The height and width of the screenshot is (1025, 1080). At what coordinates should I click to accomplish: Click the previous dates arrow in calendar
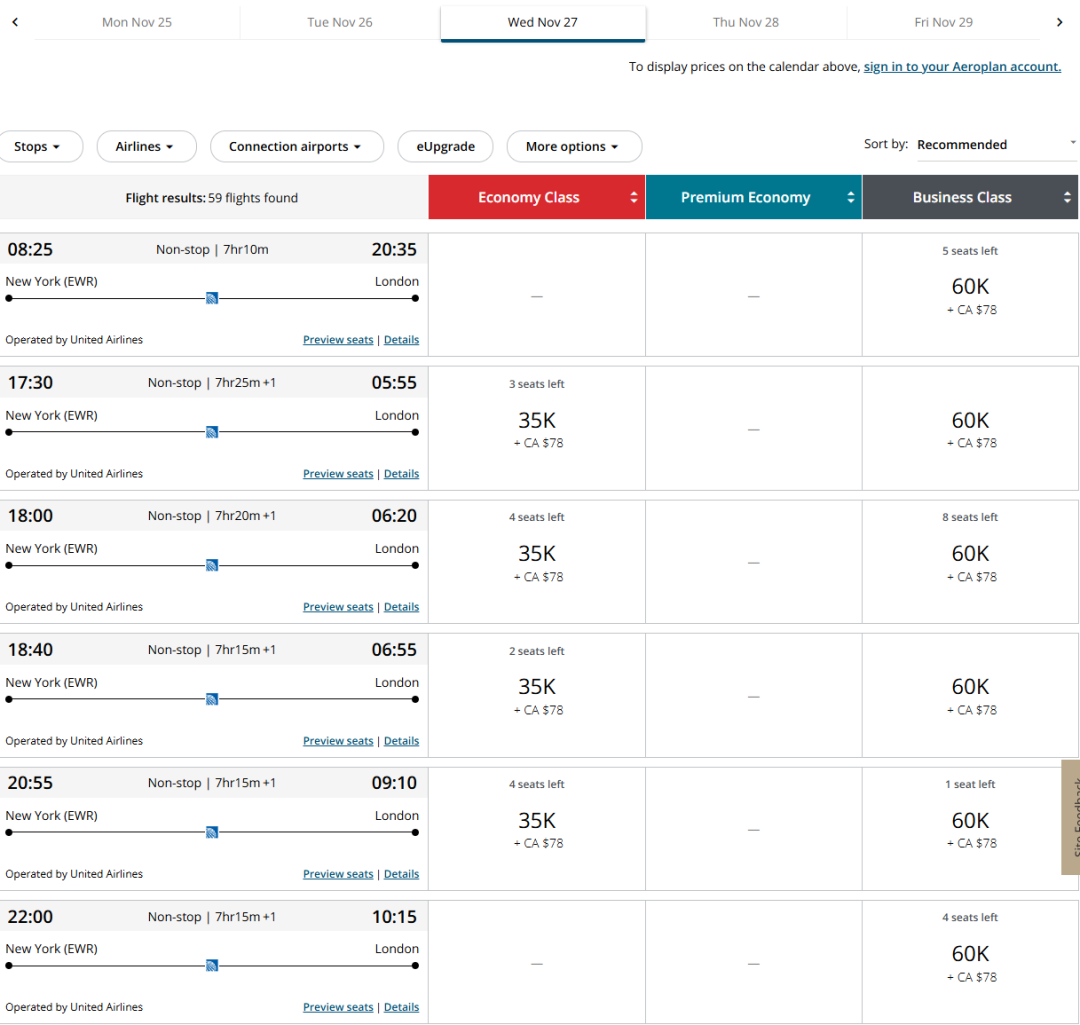(x=15, y=22)
